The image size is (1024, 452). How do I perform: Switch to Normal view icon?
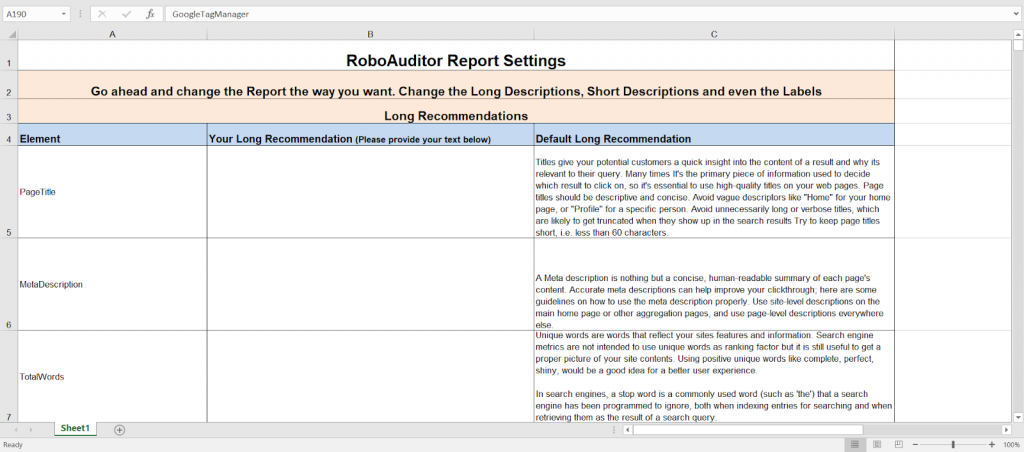(x=854, y=444)
